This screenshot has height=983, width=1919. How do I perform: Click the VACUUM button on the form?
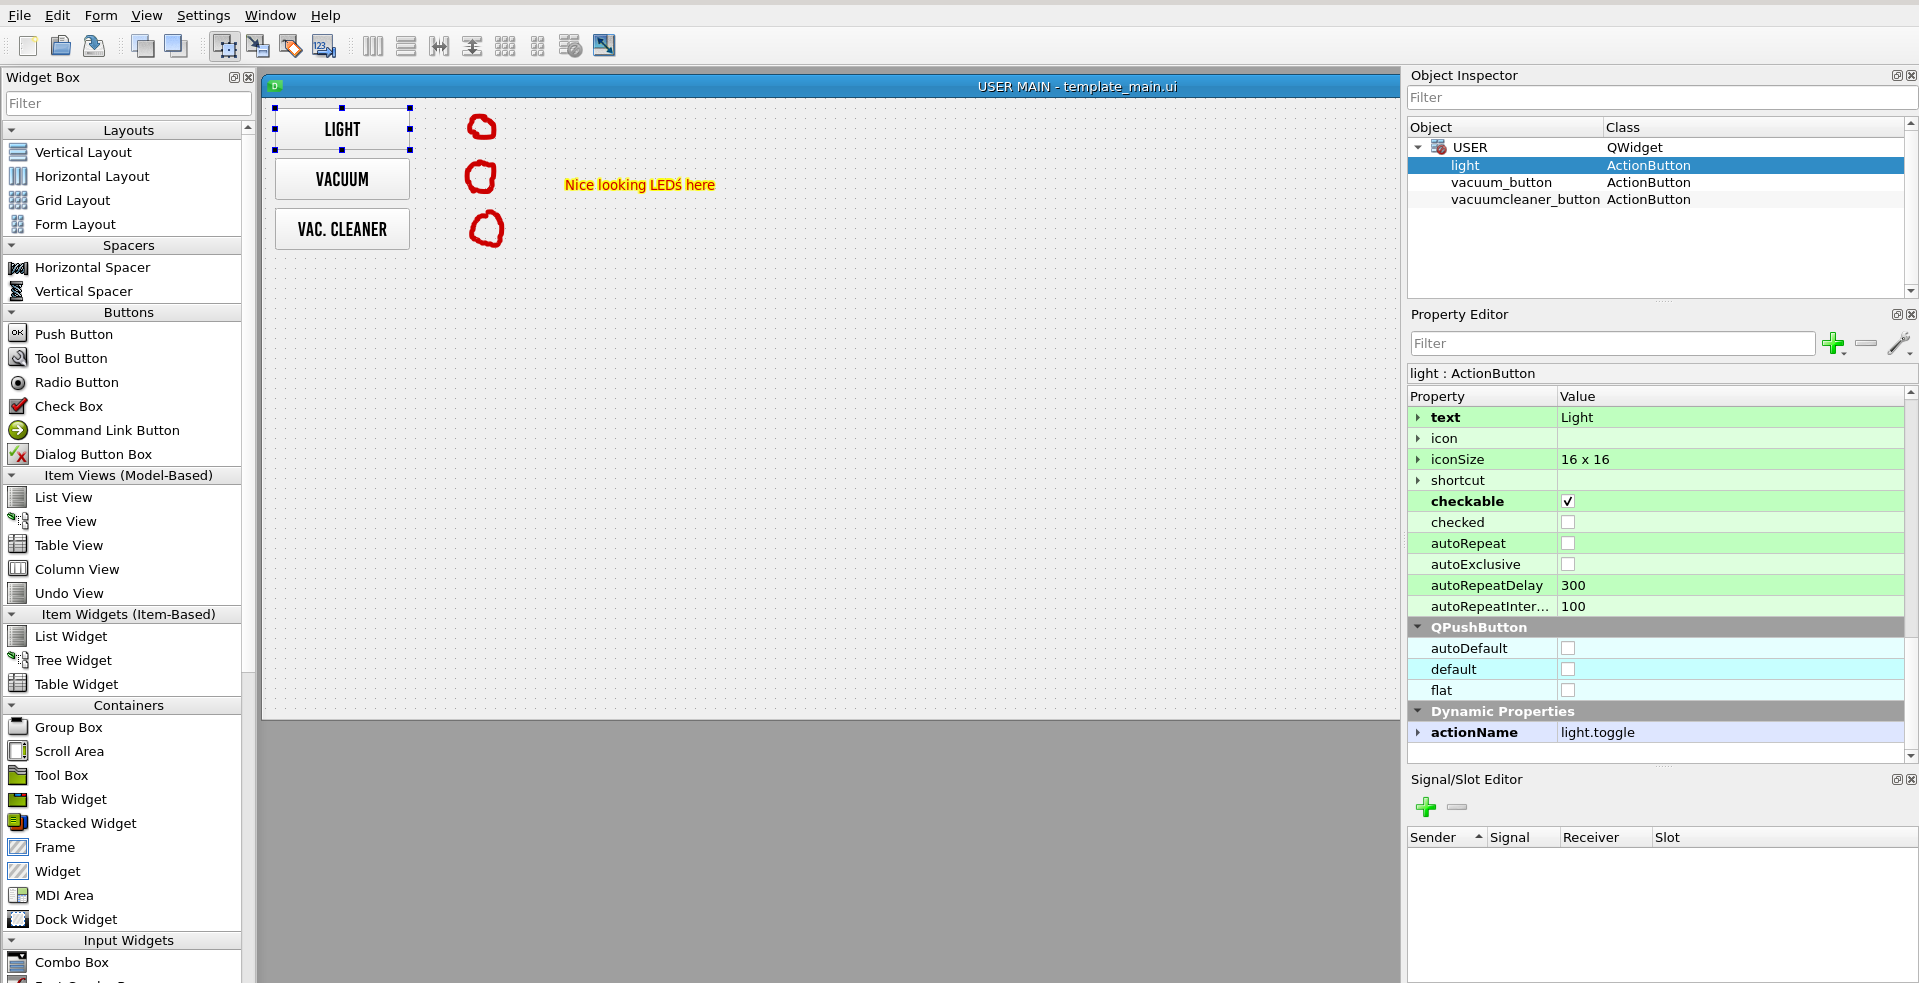click(342, 180)
